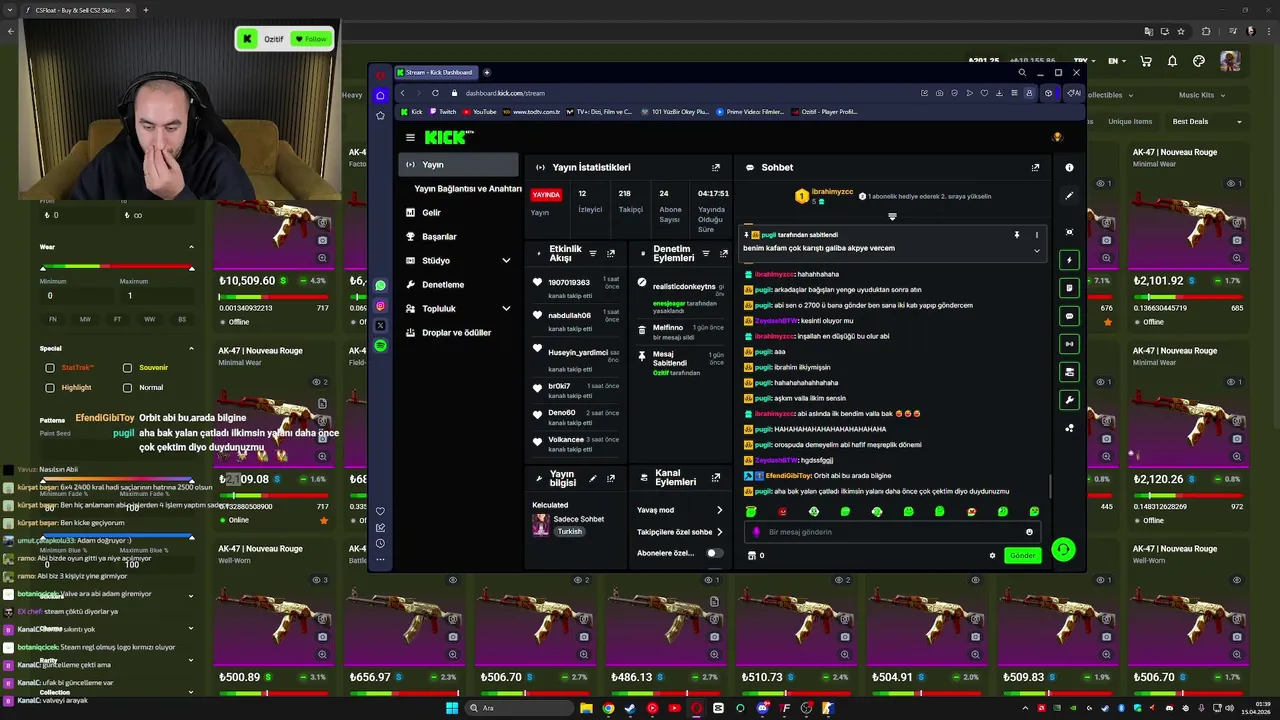This screenshot has width=1280, height=720.
Task: Open filter options in Denetim Eylemleri
Action: [x=705, y=254]
